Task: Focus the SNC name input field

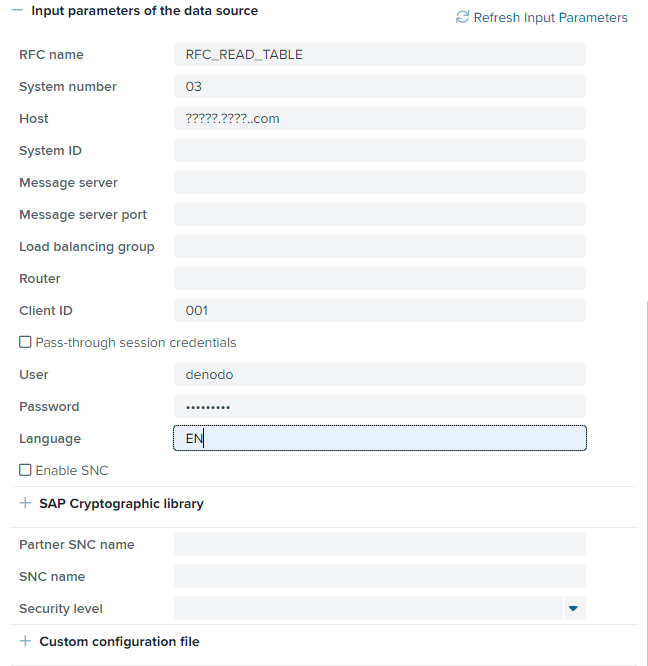Action: click(x=380, y=576)
